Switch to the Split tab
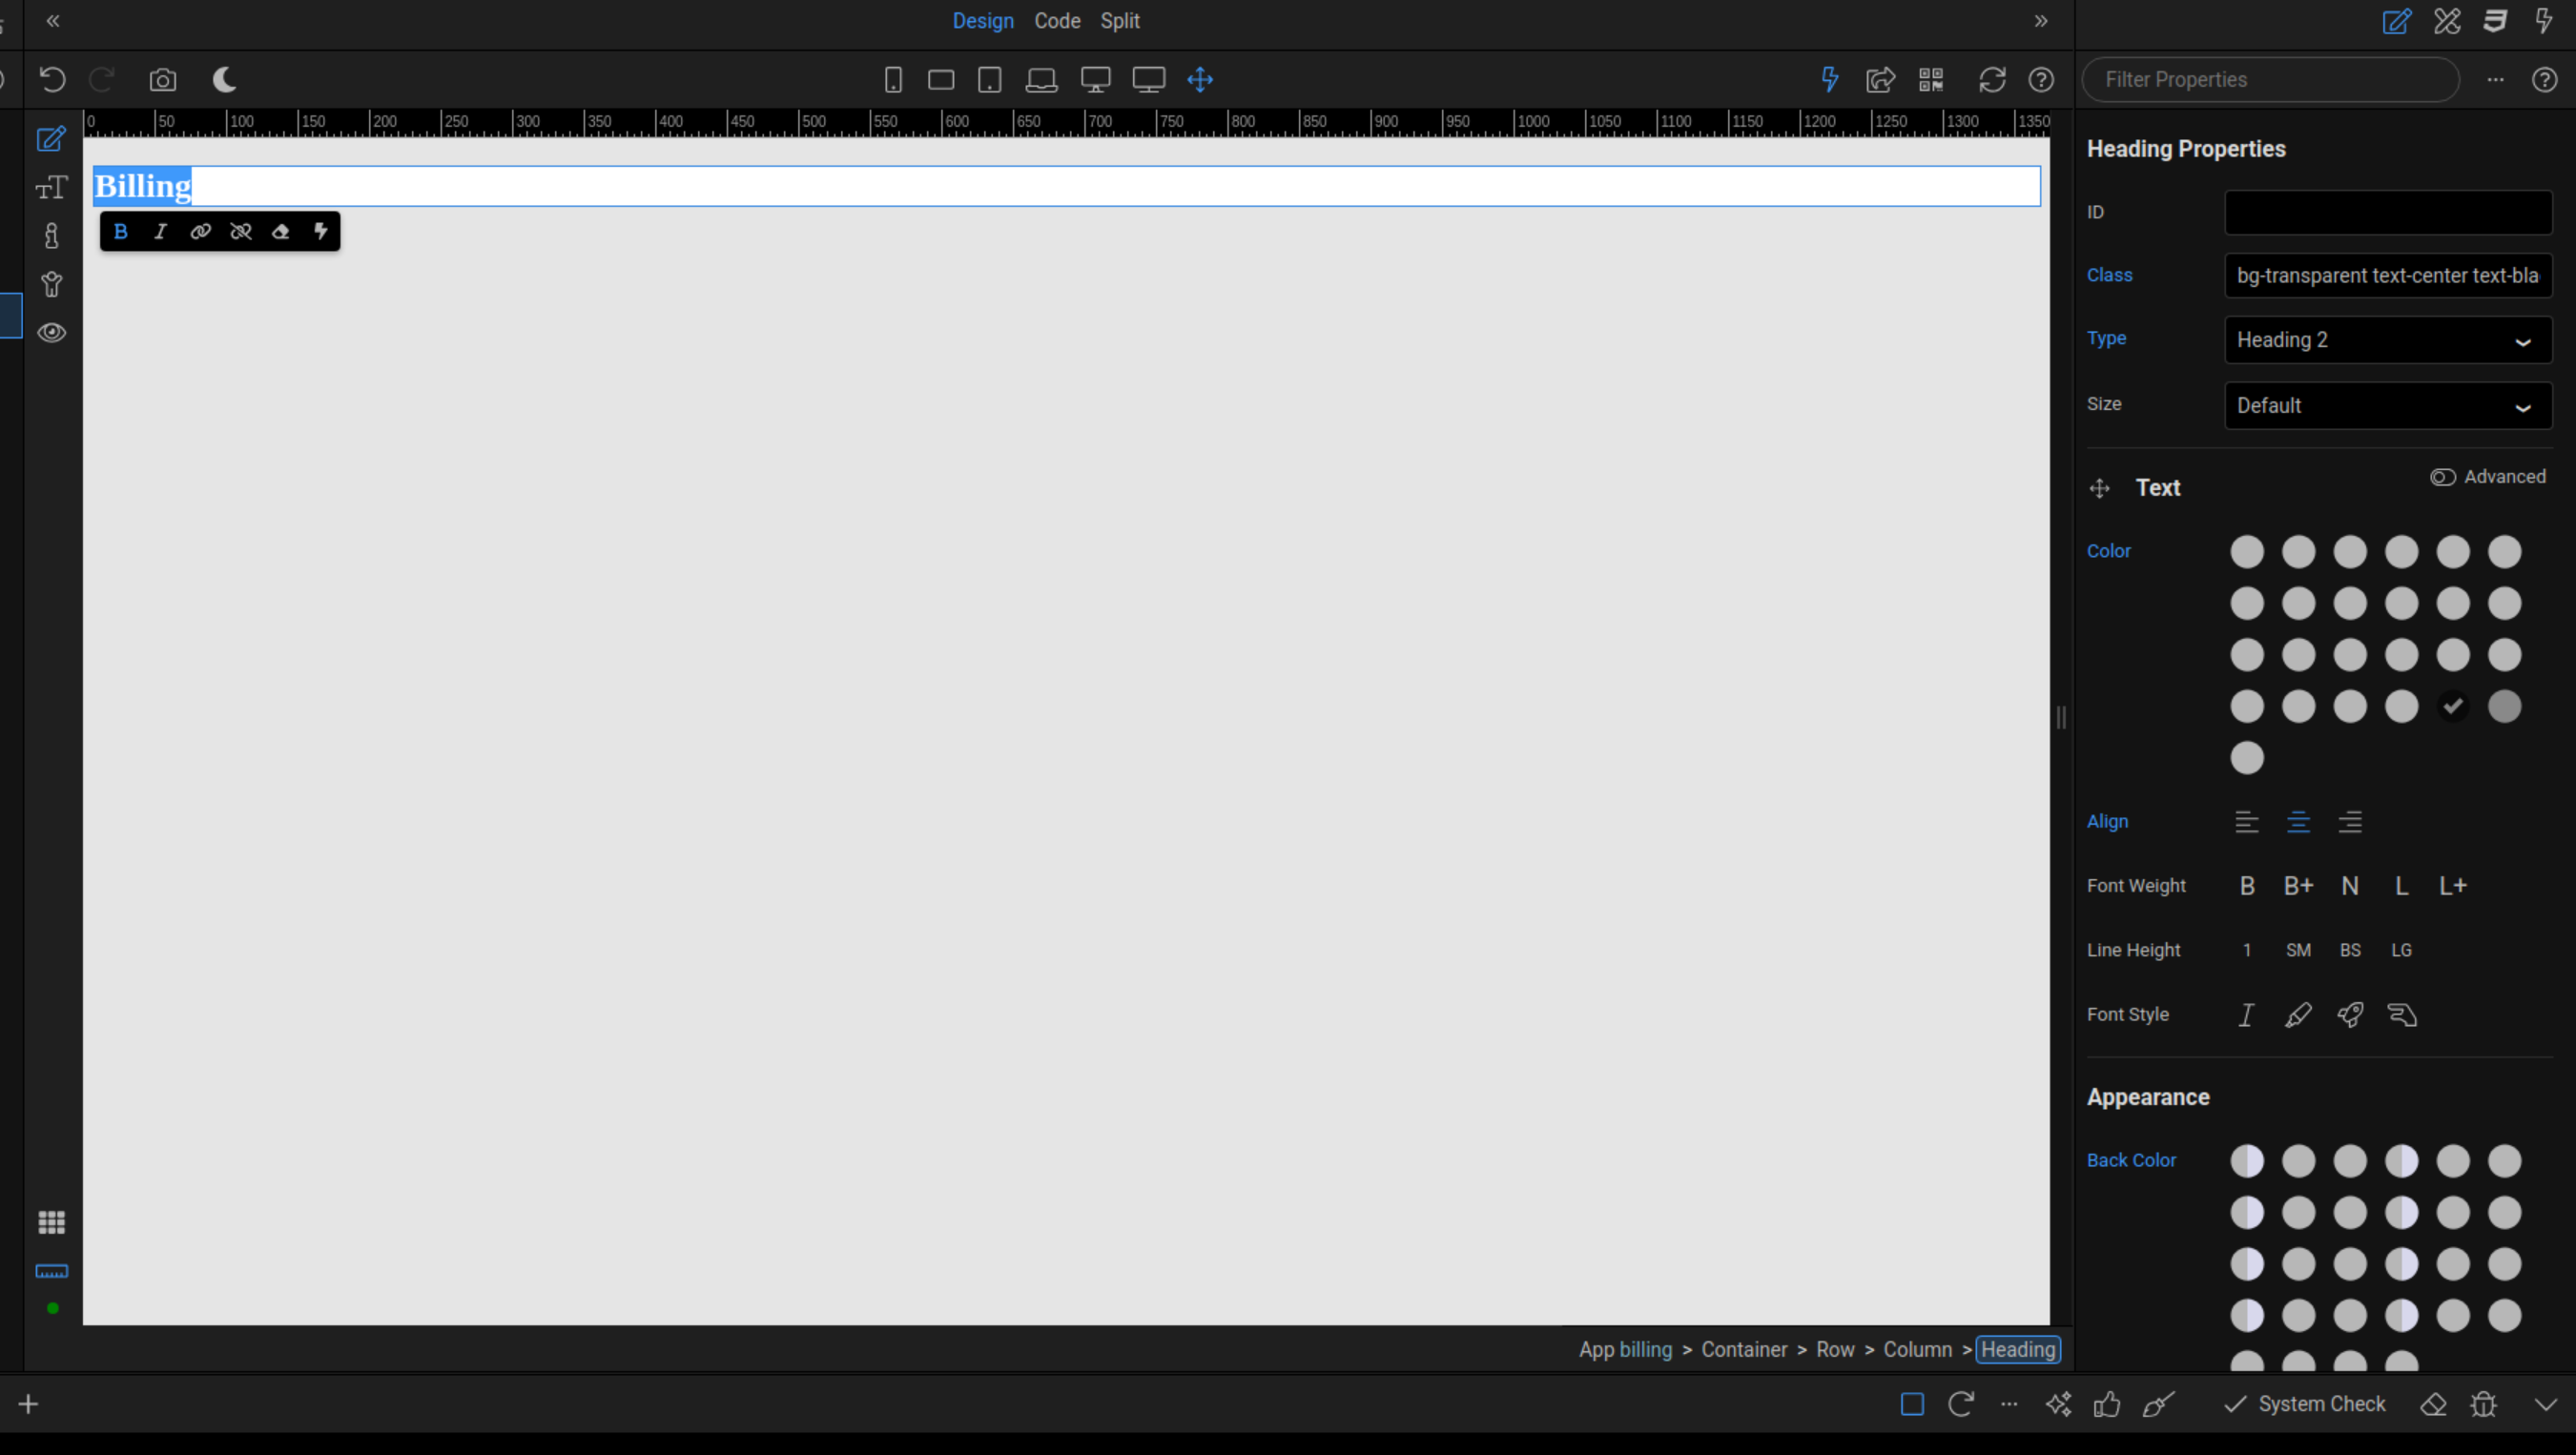Viewport: 2576px width, 1455px height. click(1119, 21)
